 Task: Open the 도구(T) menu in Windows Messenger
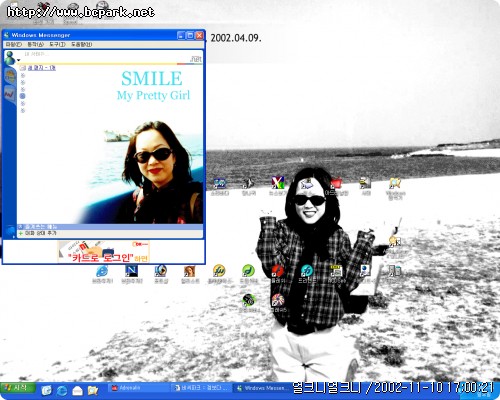click(x=57, y=44)
